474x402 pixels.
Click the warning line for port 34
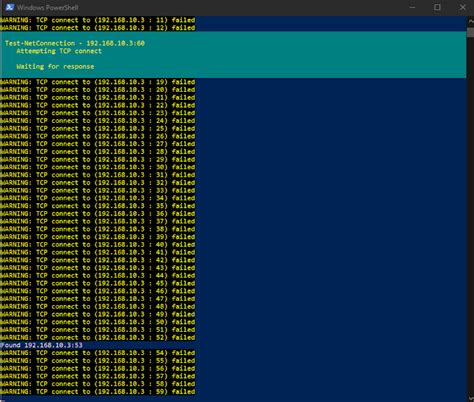pyautogui.click(x=98, y=198)
